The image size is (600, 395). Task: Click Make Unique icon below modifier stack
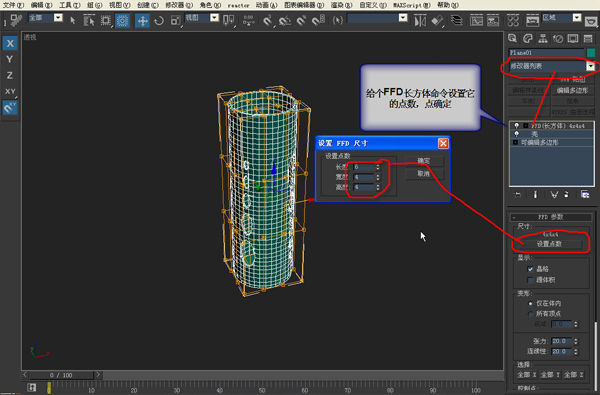554,195
